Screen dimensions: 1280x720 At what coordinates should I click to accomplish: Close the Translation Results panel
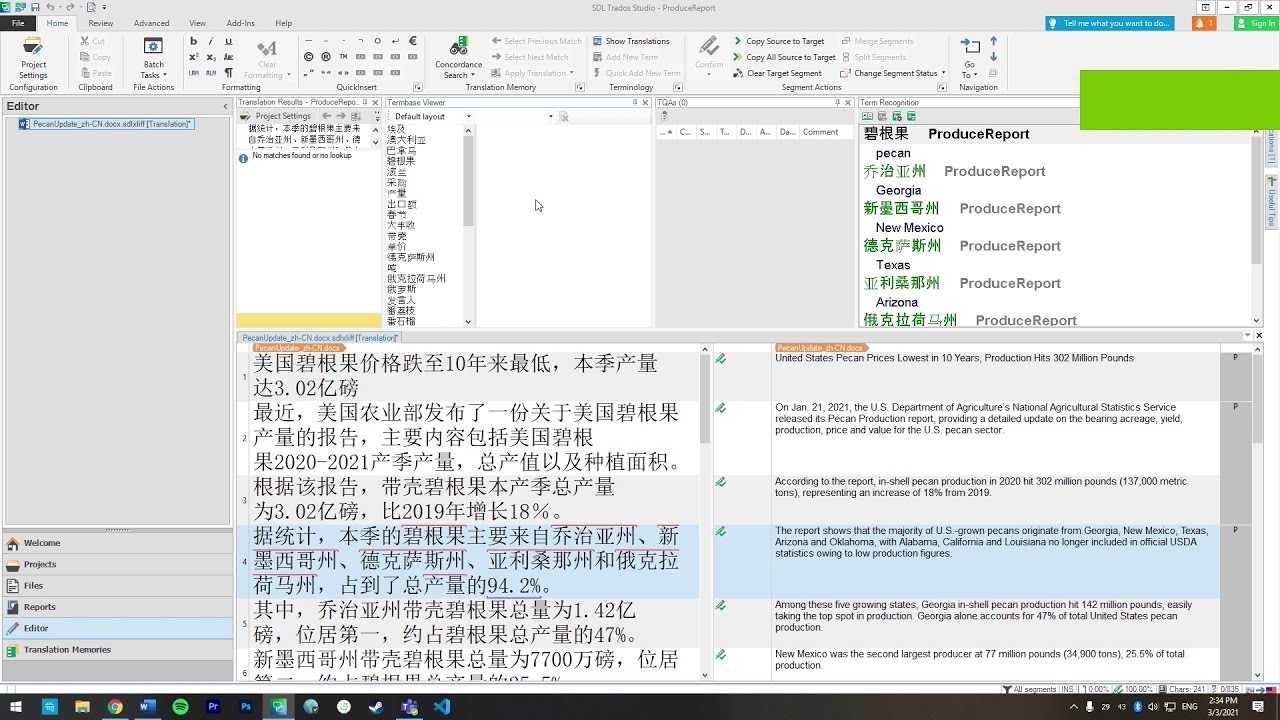[376, 102]
